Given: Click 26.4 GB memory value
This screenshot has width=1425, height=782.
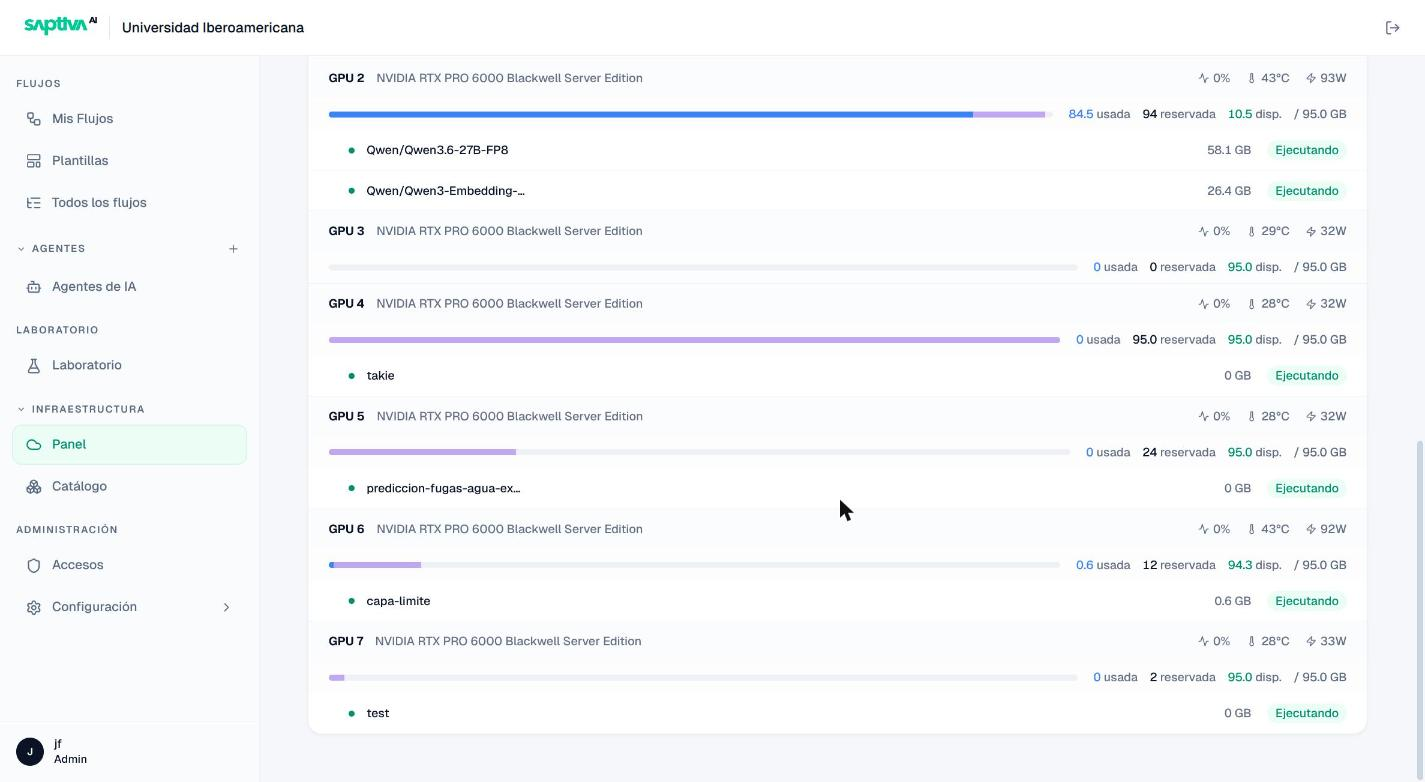Looking at the screenshot, I should pos(1229,191).
